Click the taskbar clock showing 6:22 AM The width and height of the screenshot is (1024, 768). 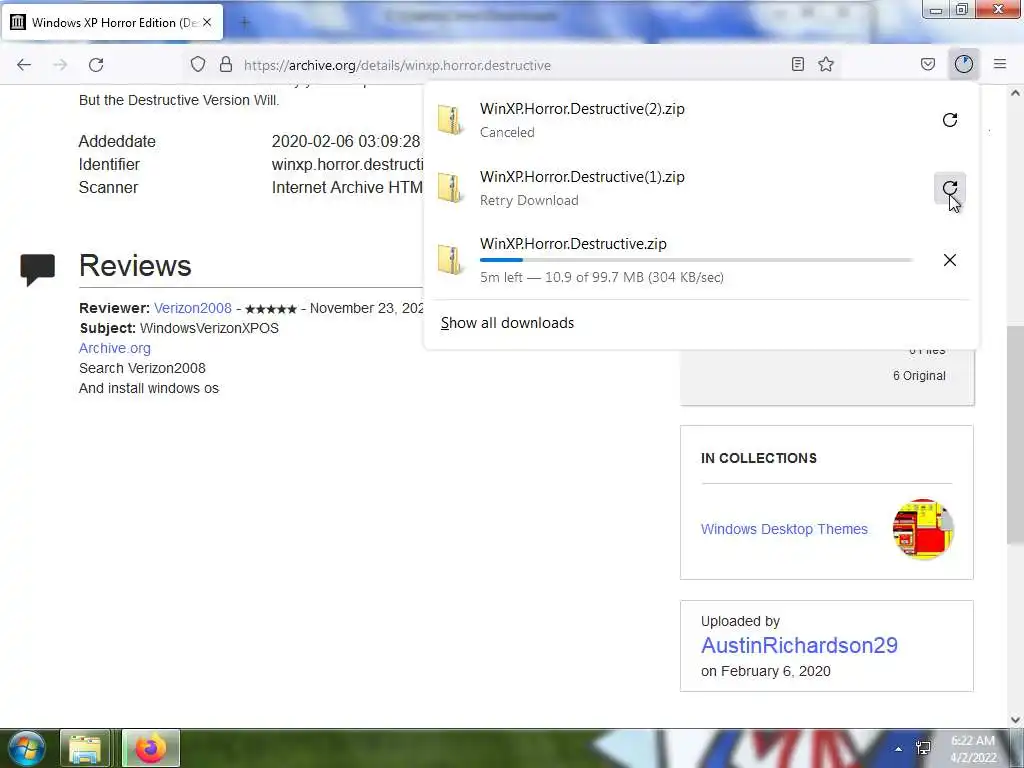(973, 749)
